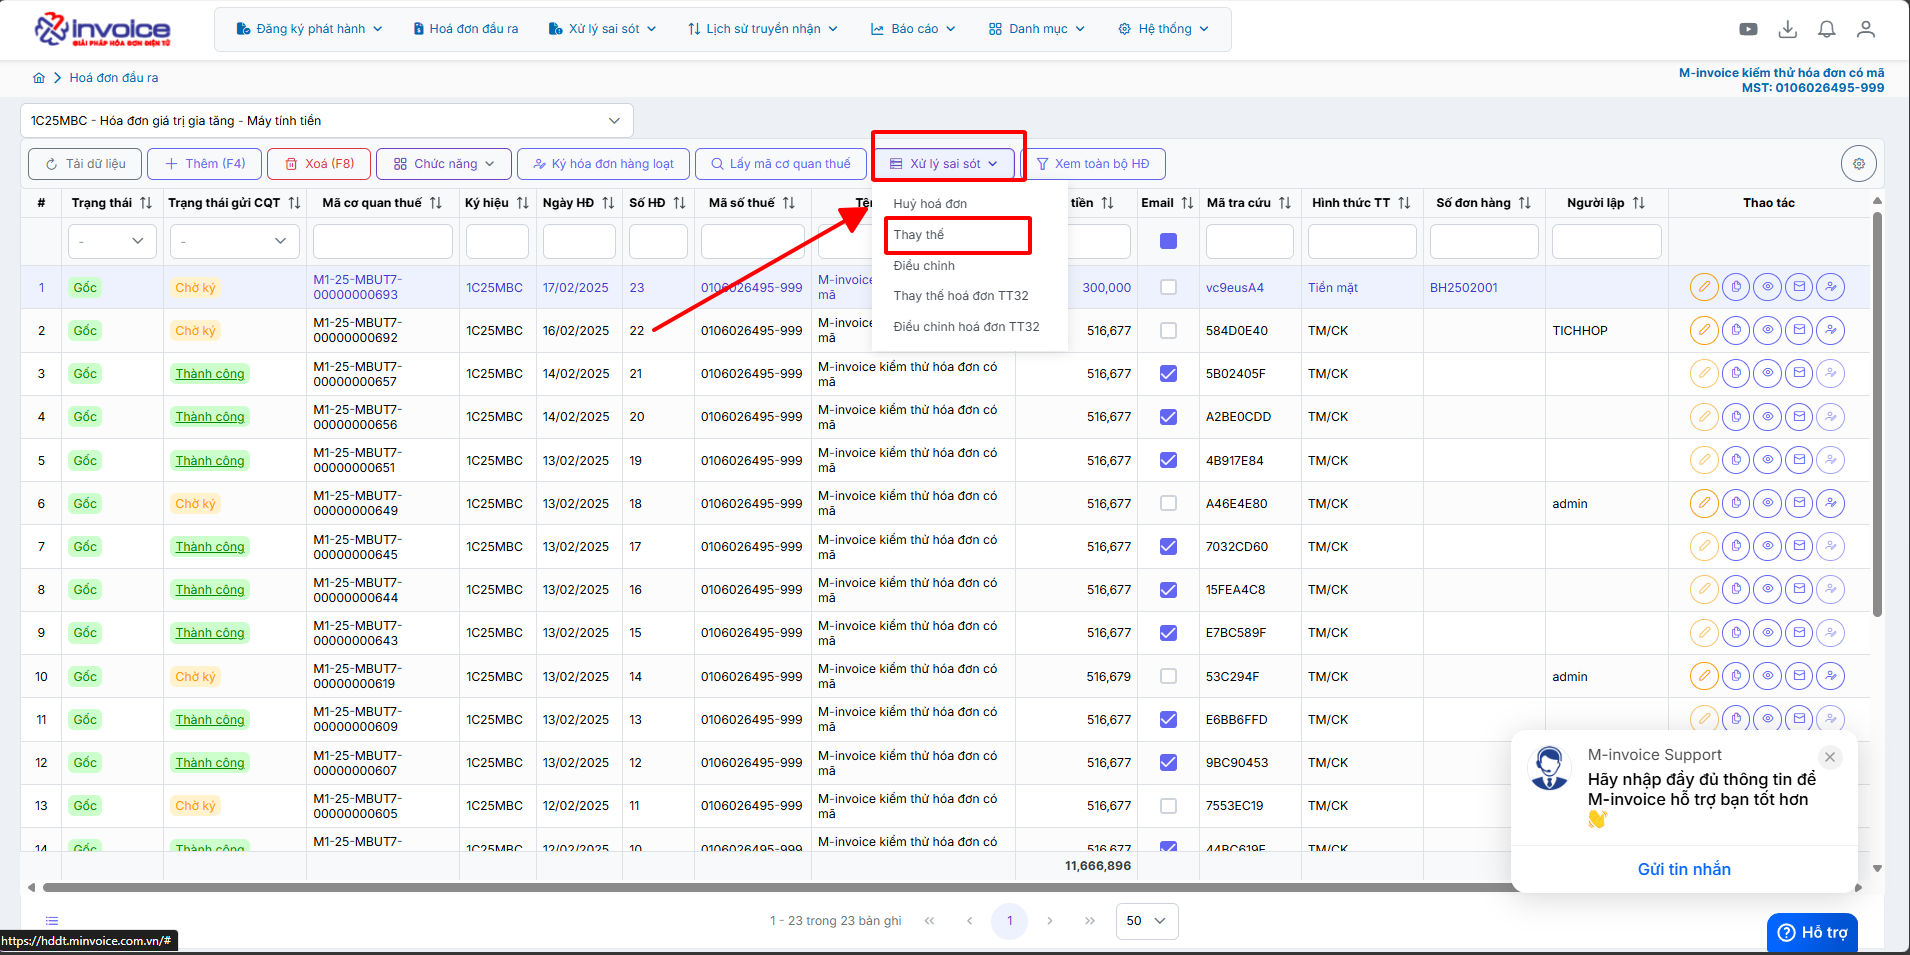Viewport: 1910px width, 955px height.
Task: Untick Email checkbox for invoice number 20
Action: tap(1168, 416)
